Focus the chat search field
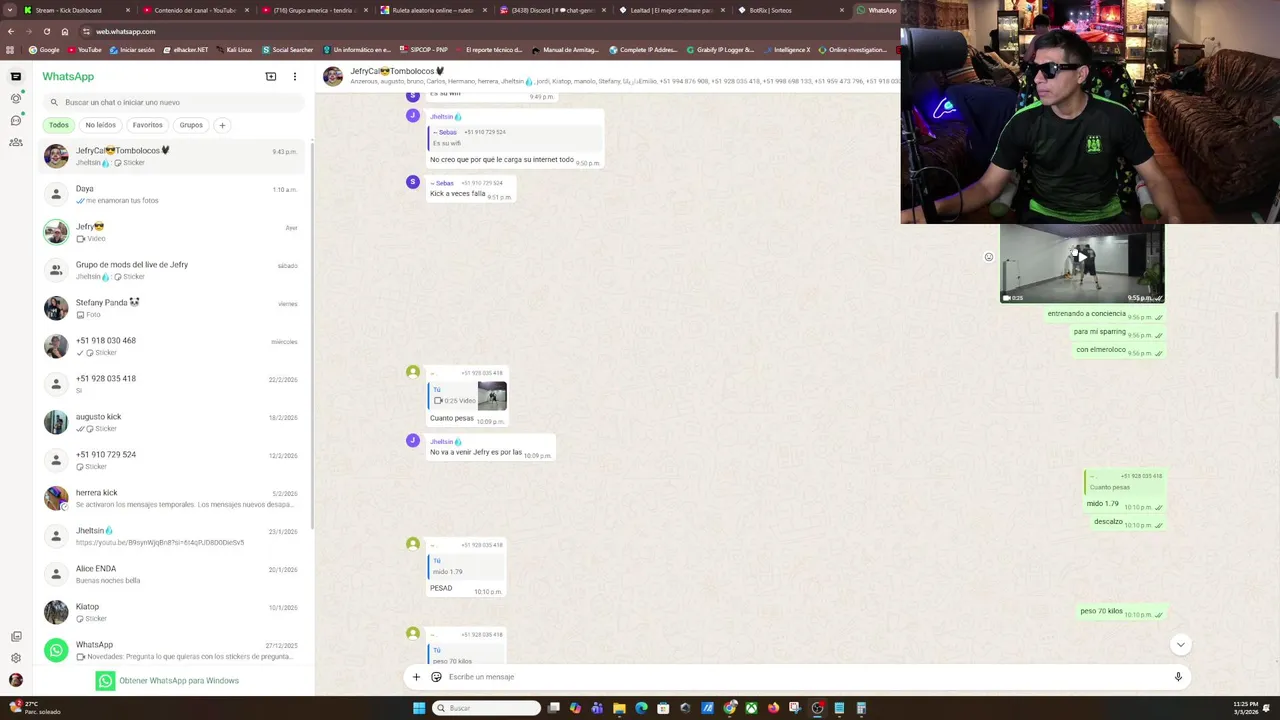Screen dimensions: 1280x720 click(x=174, y=102)
